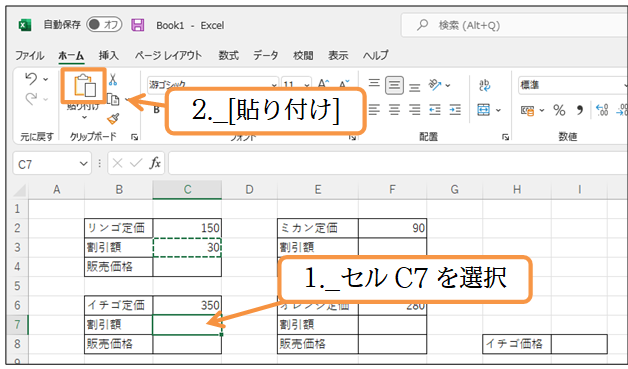The height and width of the screenshot is (369, 628).
Task: Open the 校閲 tab
Action: click(x=303, y=55)
